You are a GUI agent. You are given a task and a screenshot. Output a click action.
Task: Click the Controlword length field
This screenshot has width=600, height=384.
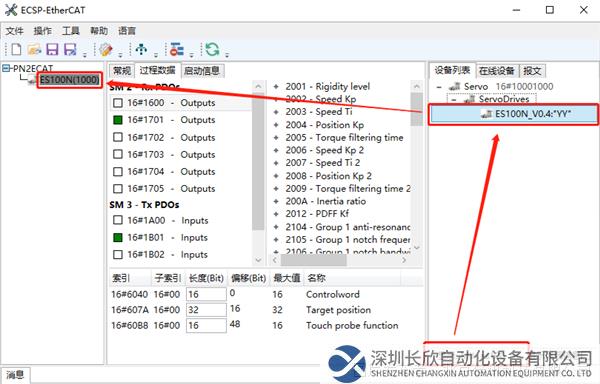pyautogui.click(x=206, y=295)
